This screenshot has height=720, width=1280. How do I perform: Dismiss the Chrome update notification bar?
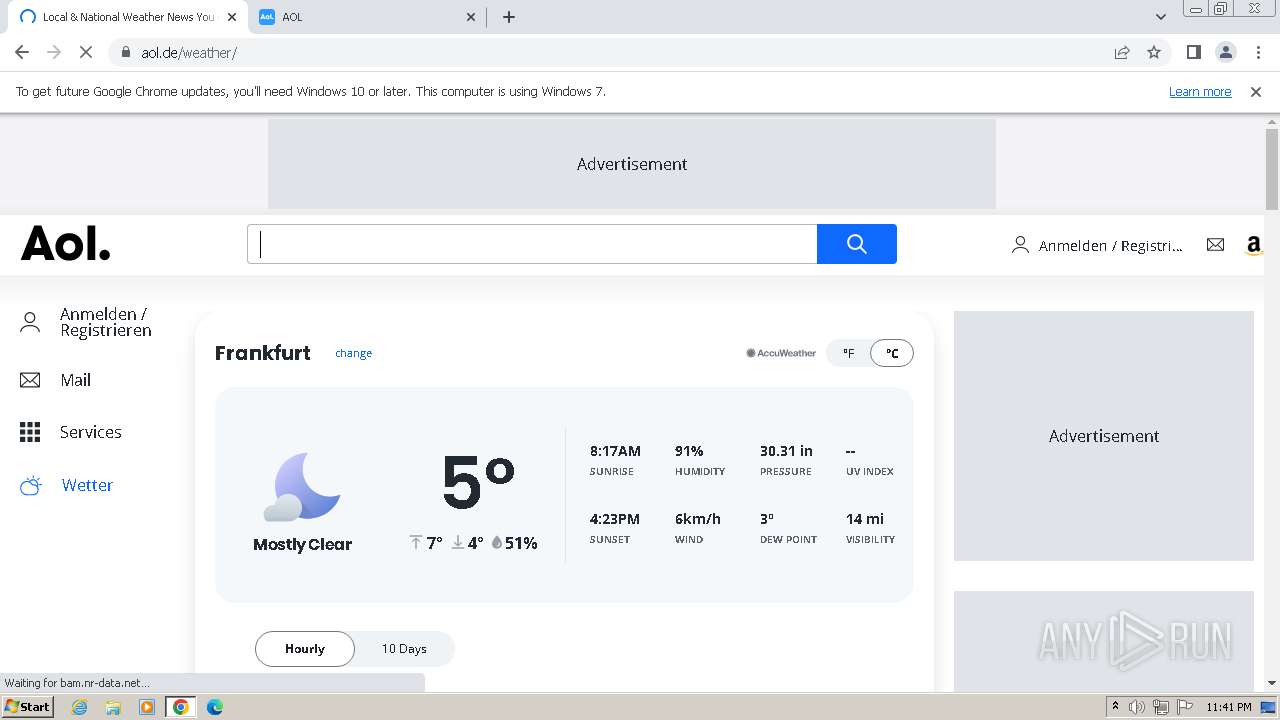coord(1256,91)
